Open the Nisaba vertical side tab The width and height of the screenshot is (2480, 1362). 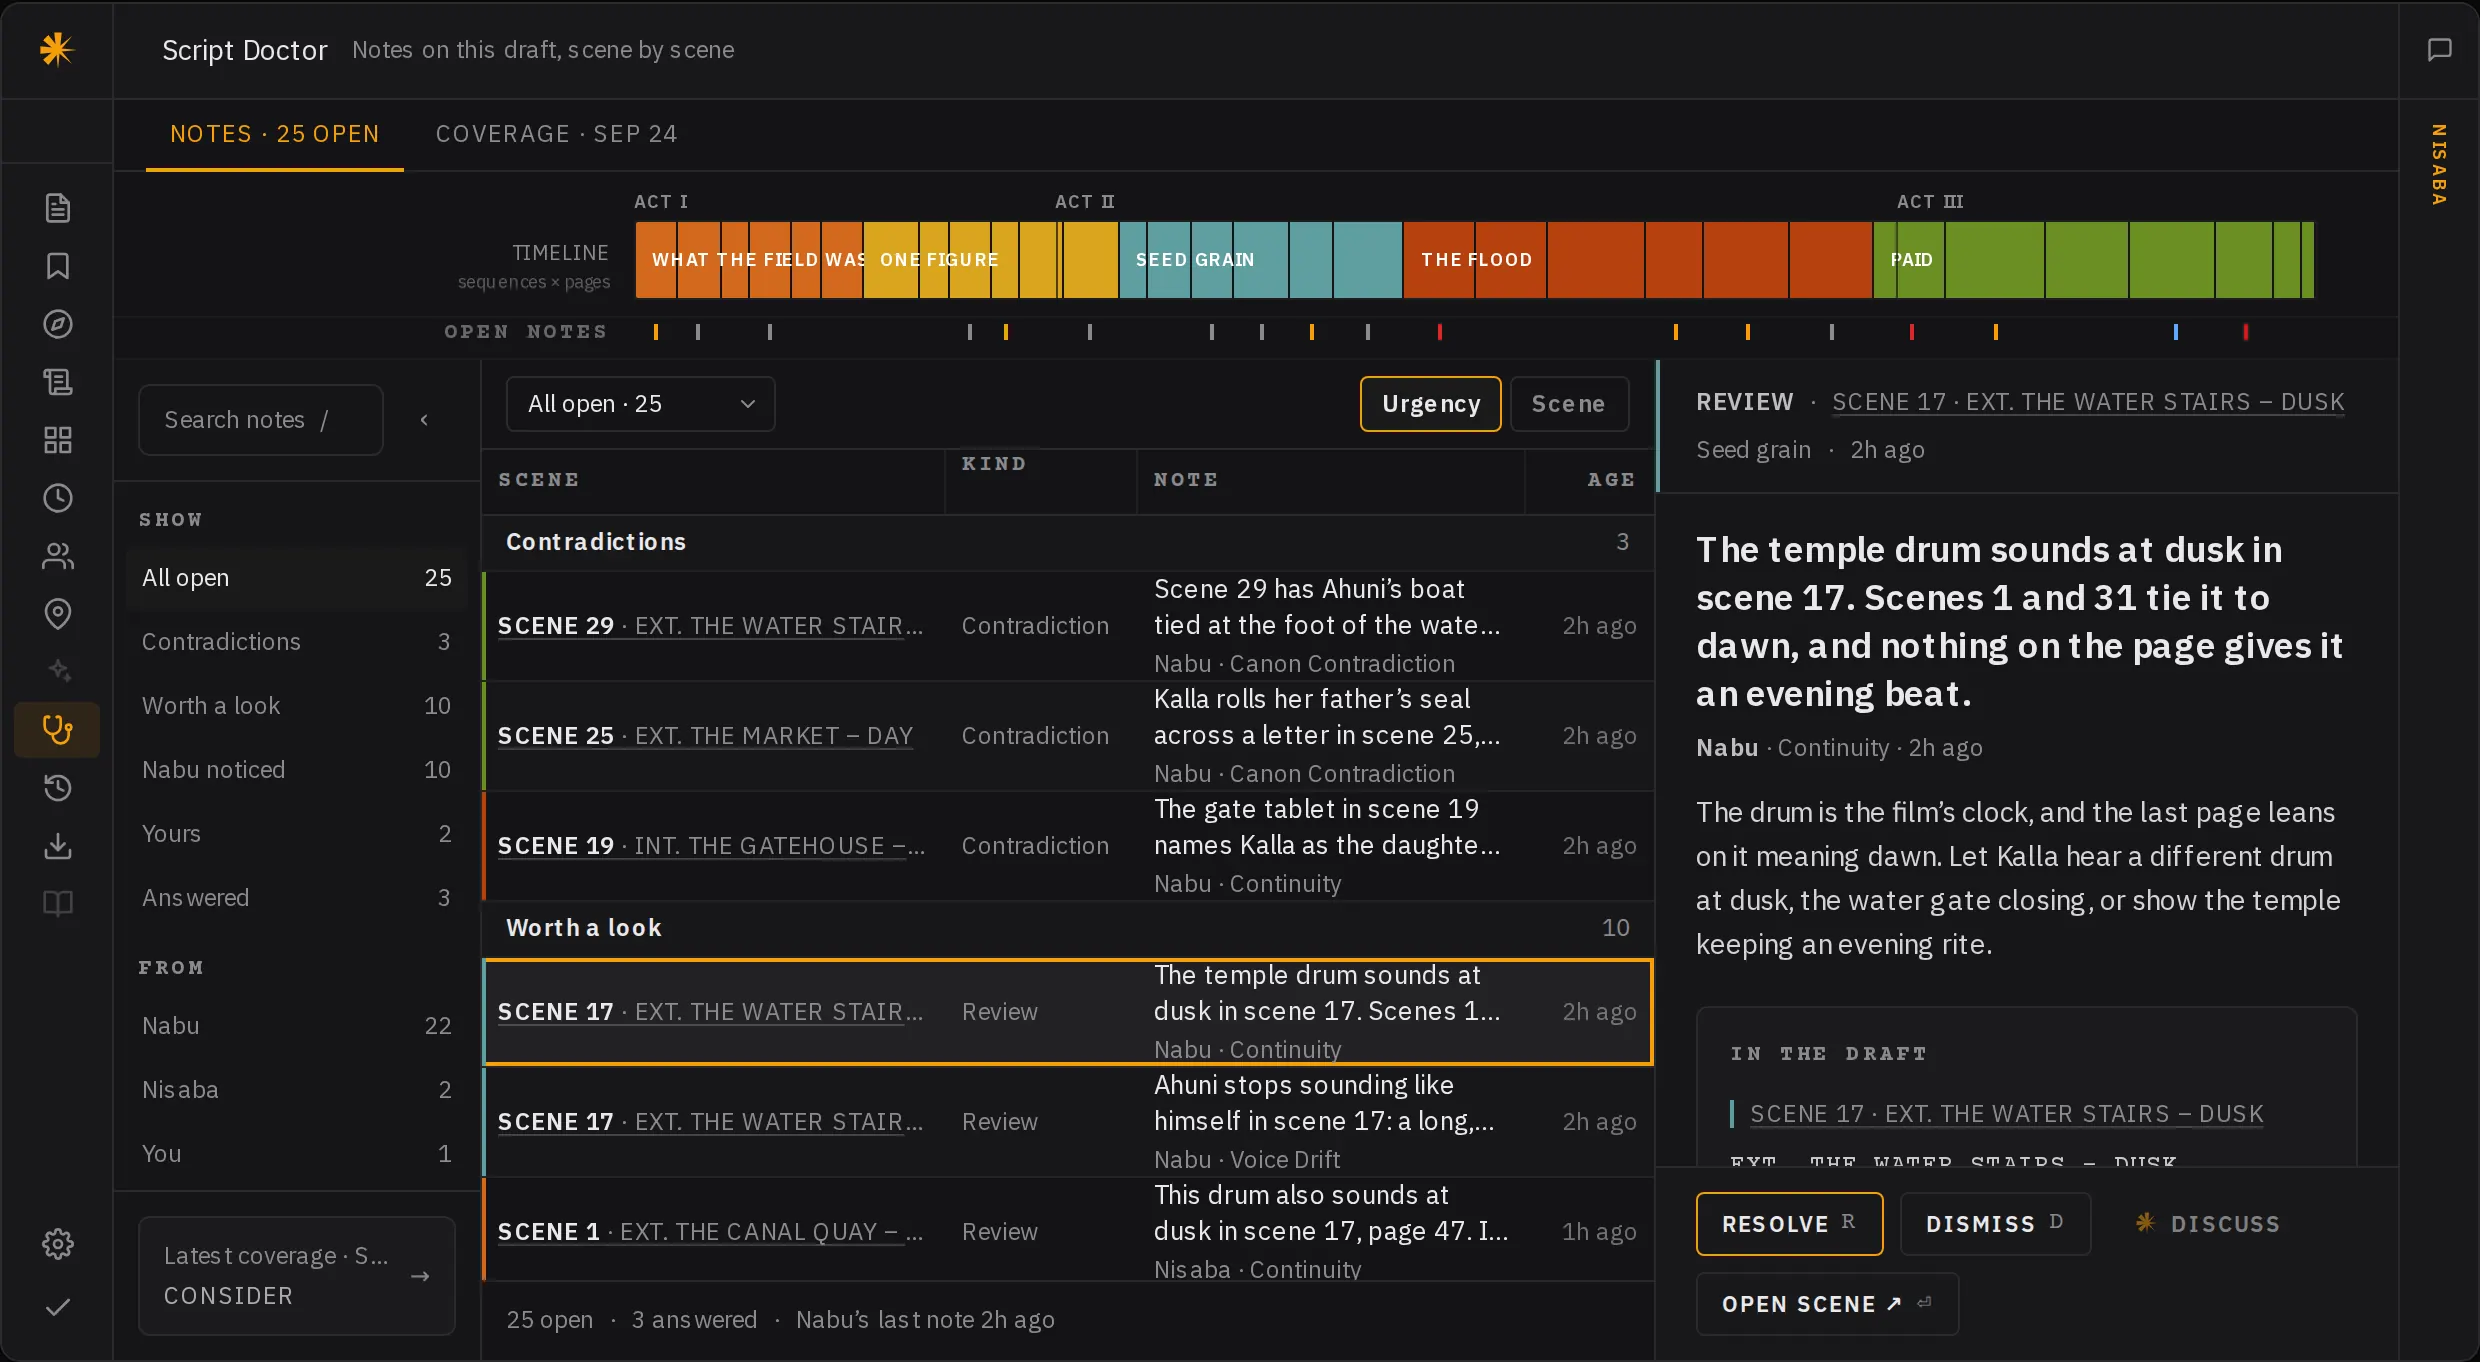2440,165
